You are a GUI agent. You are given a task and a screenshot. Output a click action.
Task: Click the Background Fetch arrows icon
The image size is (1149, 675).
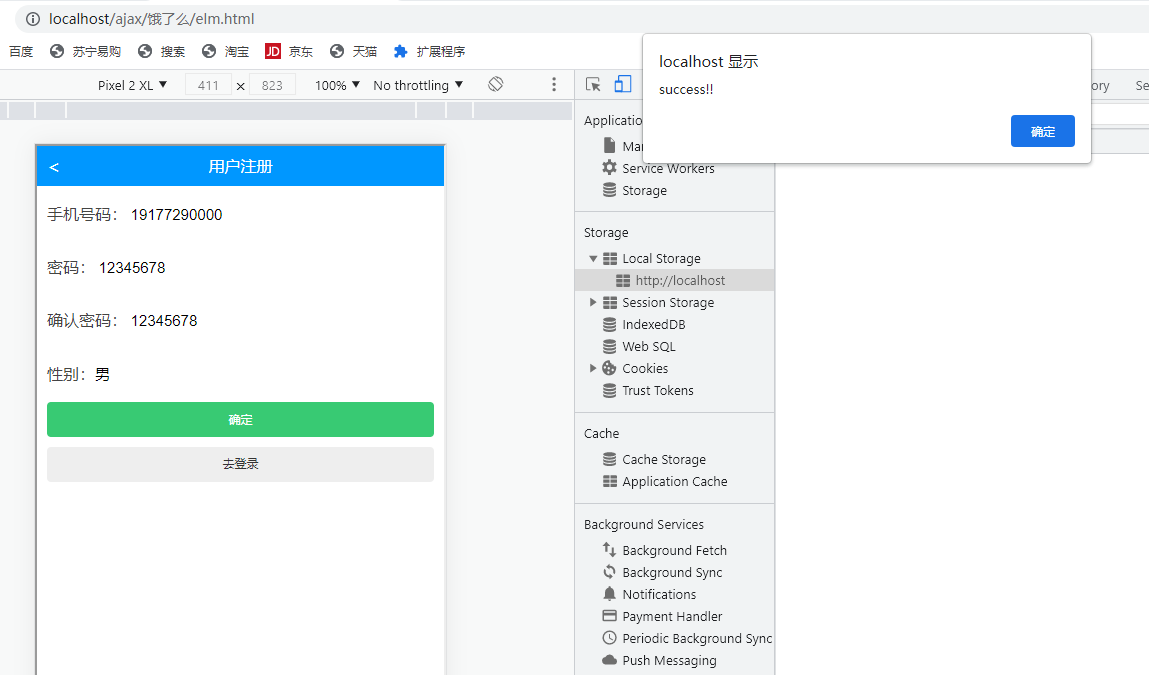609,549
